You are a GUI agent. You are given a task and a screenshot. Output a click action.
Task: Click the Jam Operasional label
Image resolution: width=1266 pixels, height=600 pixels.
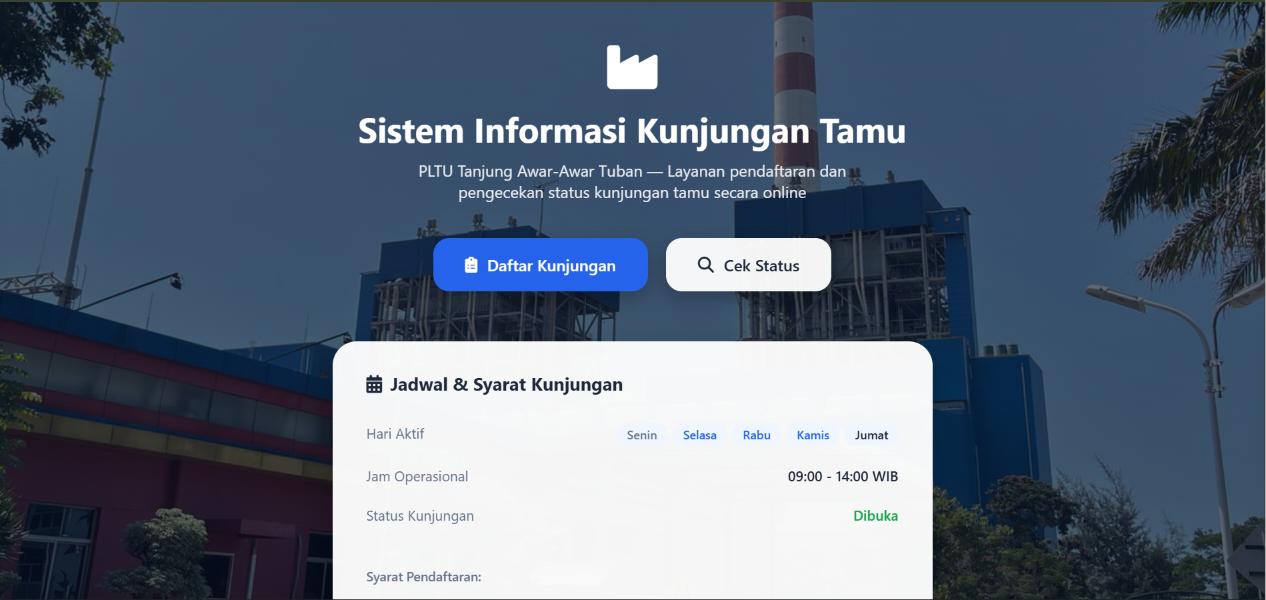tap(417, 477)
